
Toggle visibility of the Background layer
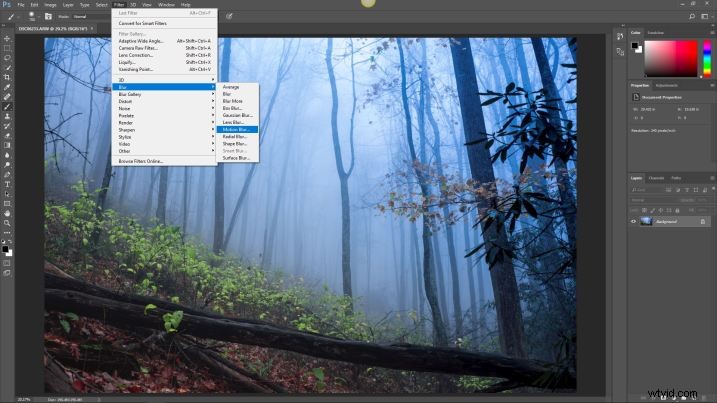click(633, 222)
